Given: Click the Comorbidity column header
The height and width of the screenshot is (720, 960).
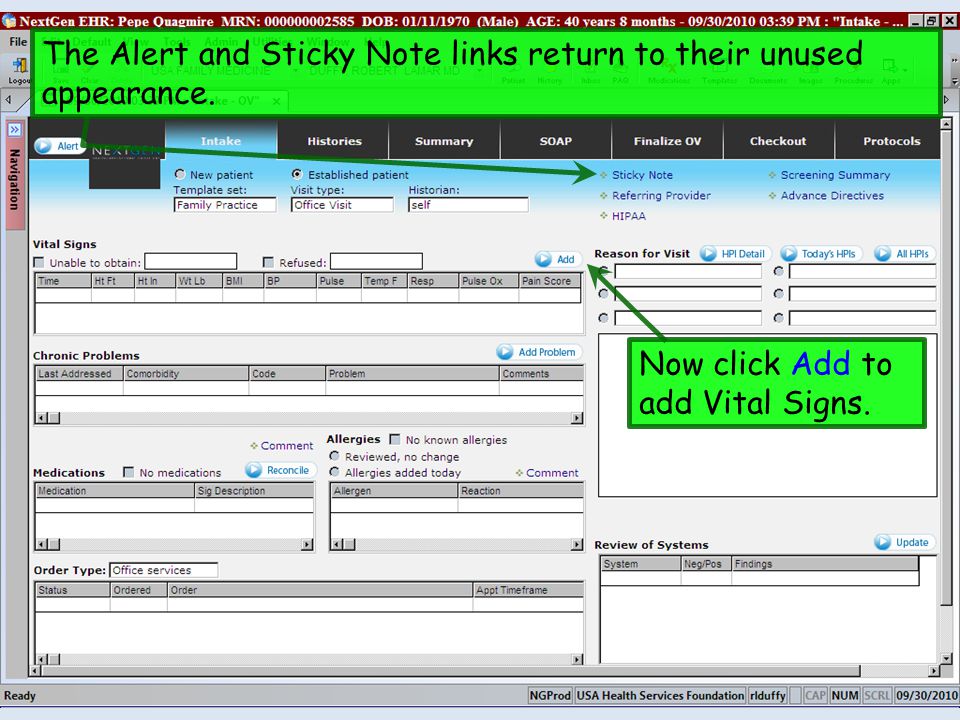Looking at the screenshot, I should 186,373.
